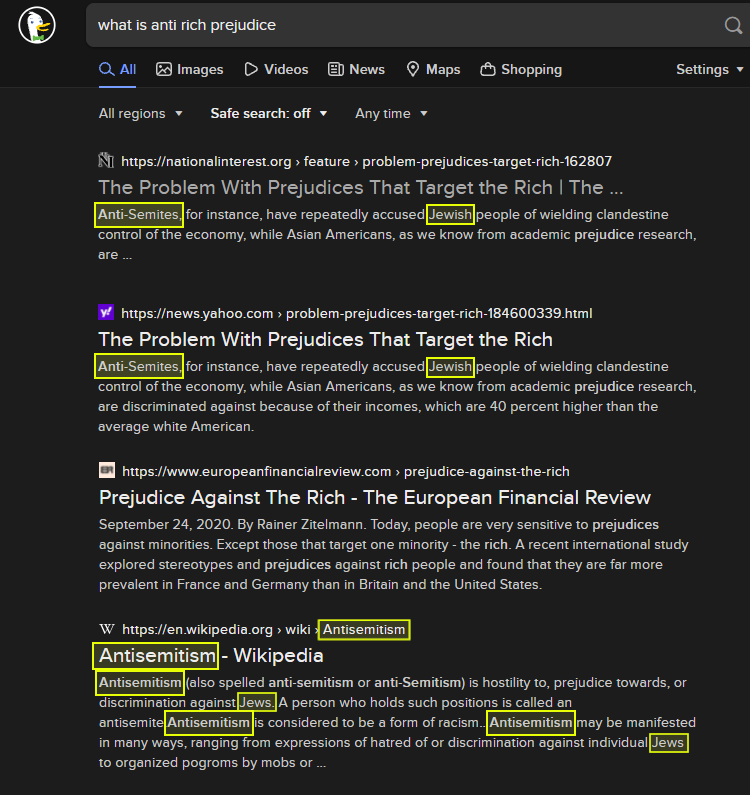This screenshot has height=795, width=750.
Task: Switch to the Shopping tab
Action: pyautogui.click(x=521, y=69)
